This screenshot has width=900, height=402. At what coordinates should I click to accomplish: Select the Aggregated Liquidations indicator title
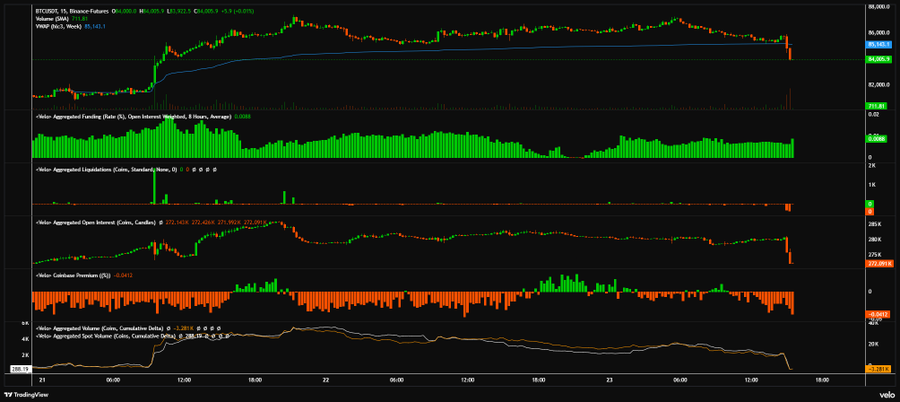coord(107,170)
